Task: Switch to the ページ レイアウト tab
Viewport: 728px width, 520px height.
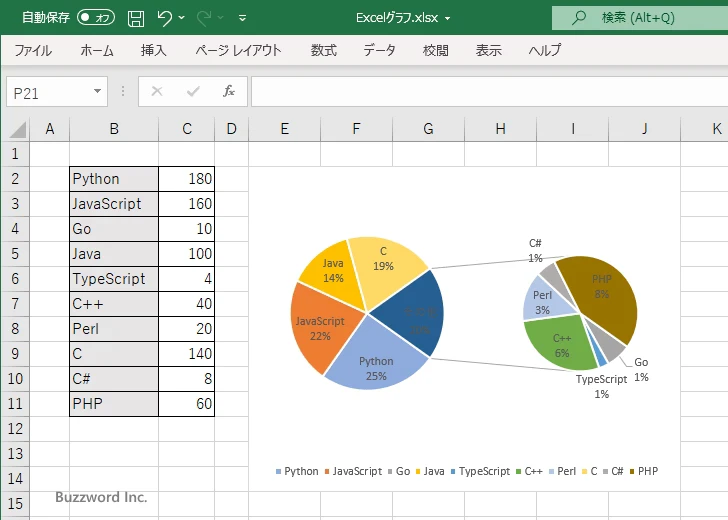Action: pos(238,50)
